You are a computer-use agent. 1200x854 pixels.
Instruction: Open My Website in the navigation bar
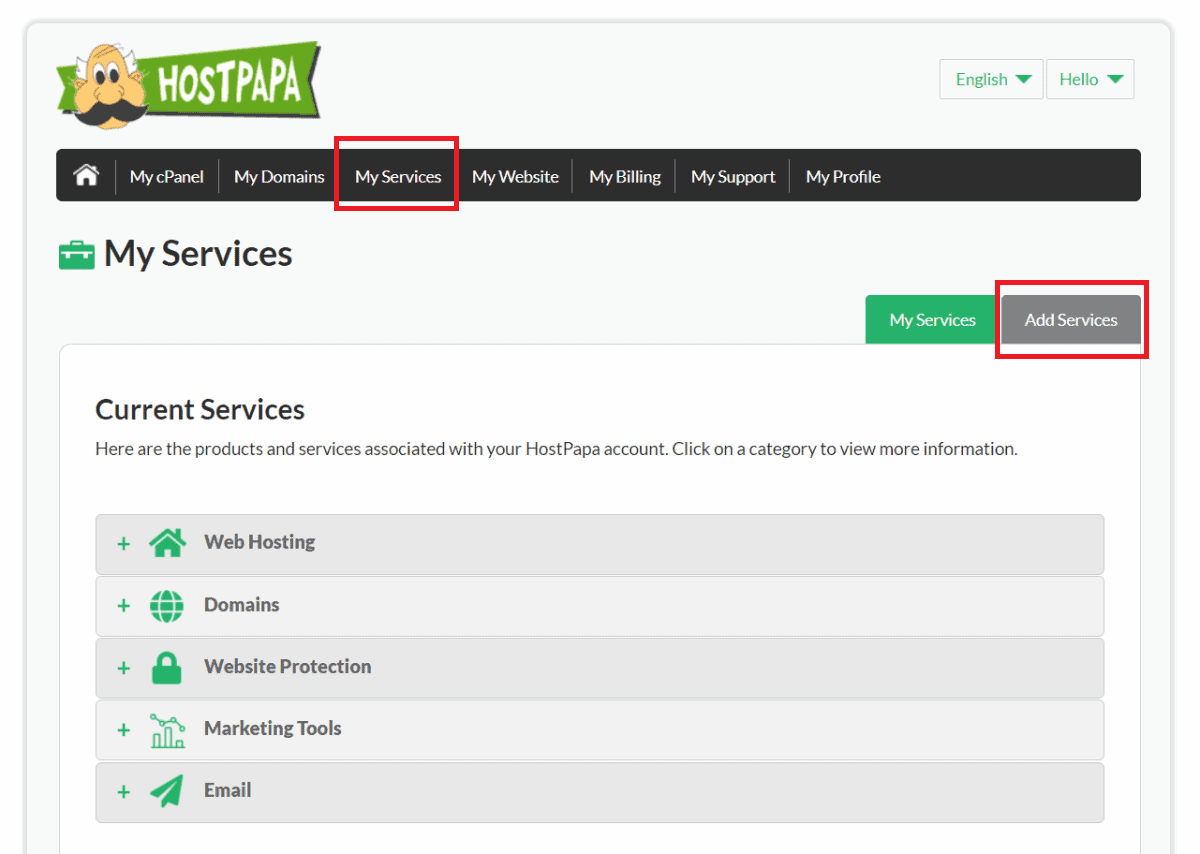(515, 176)
